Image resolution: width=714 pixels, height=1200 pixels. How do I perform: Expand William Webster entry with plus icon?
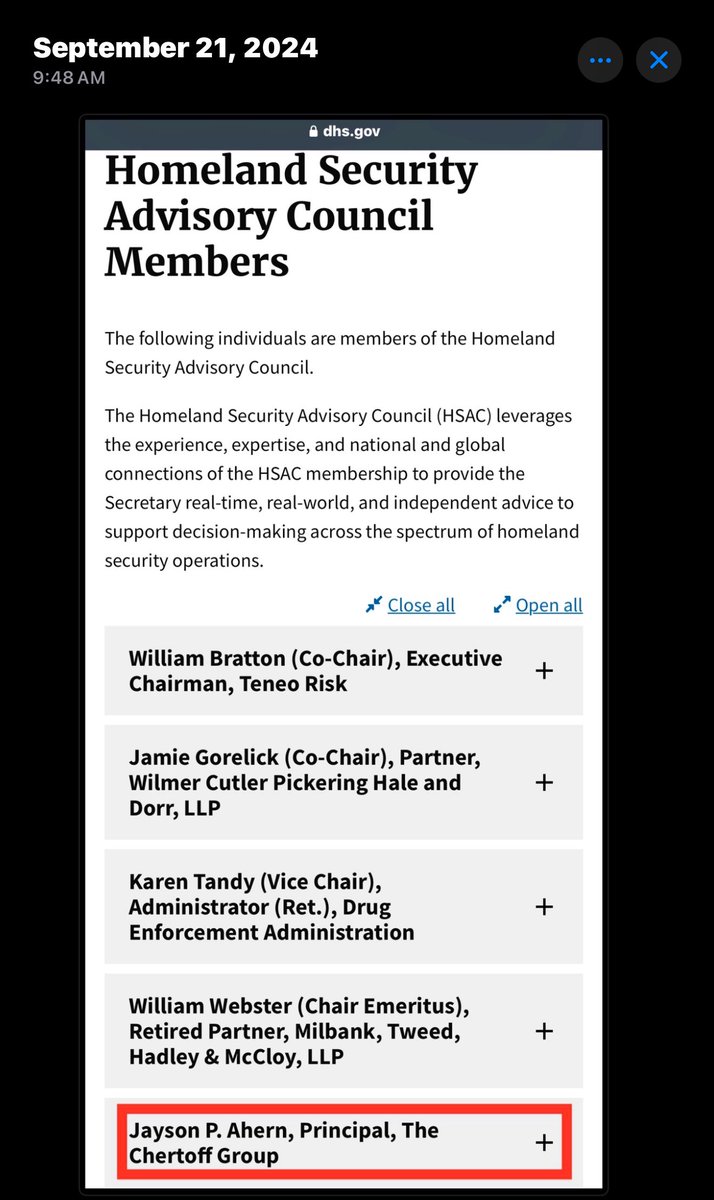544,1030
